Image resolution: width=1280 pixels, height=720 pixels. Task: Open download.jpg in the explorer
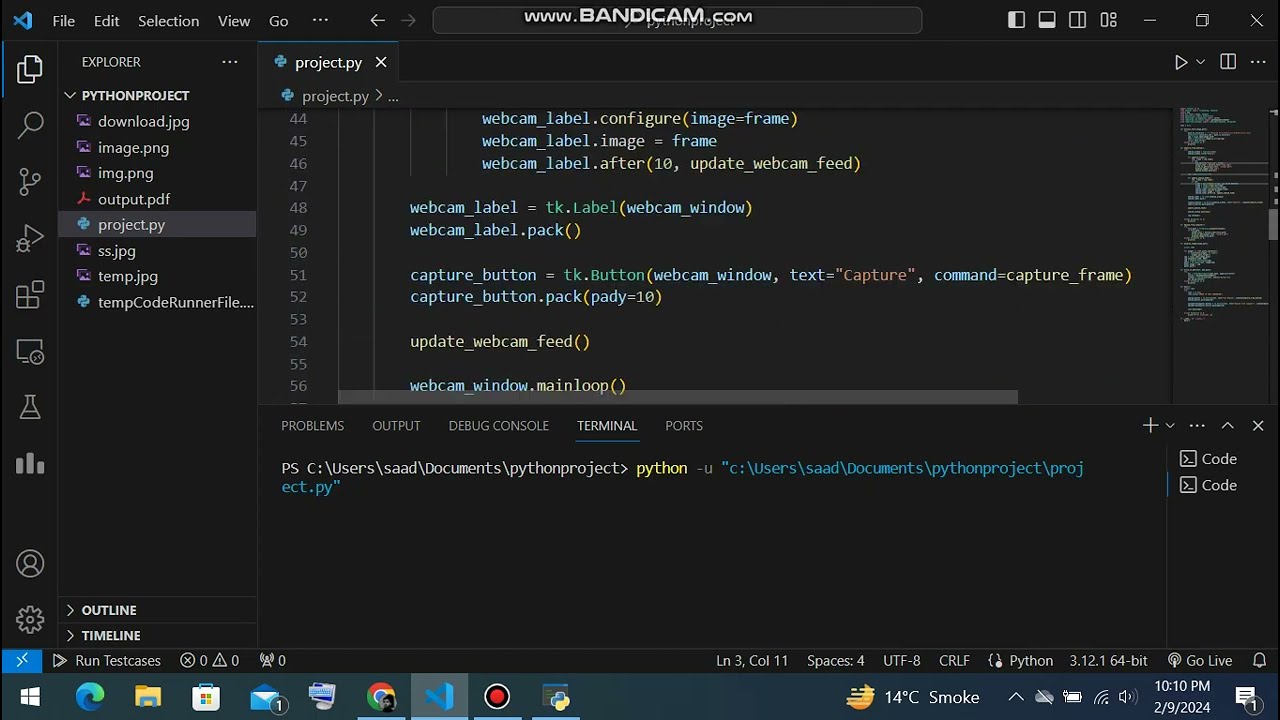[x=143, y=121]
